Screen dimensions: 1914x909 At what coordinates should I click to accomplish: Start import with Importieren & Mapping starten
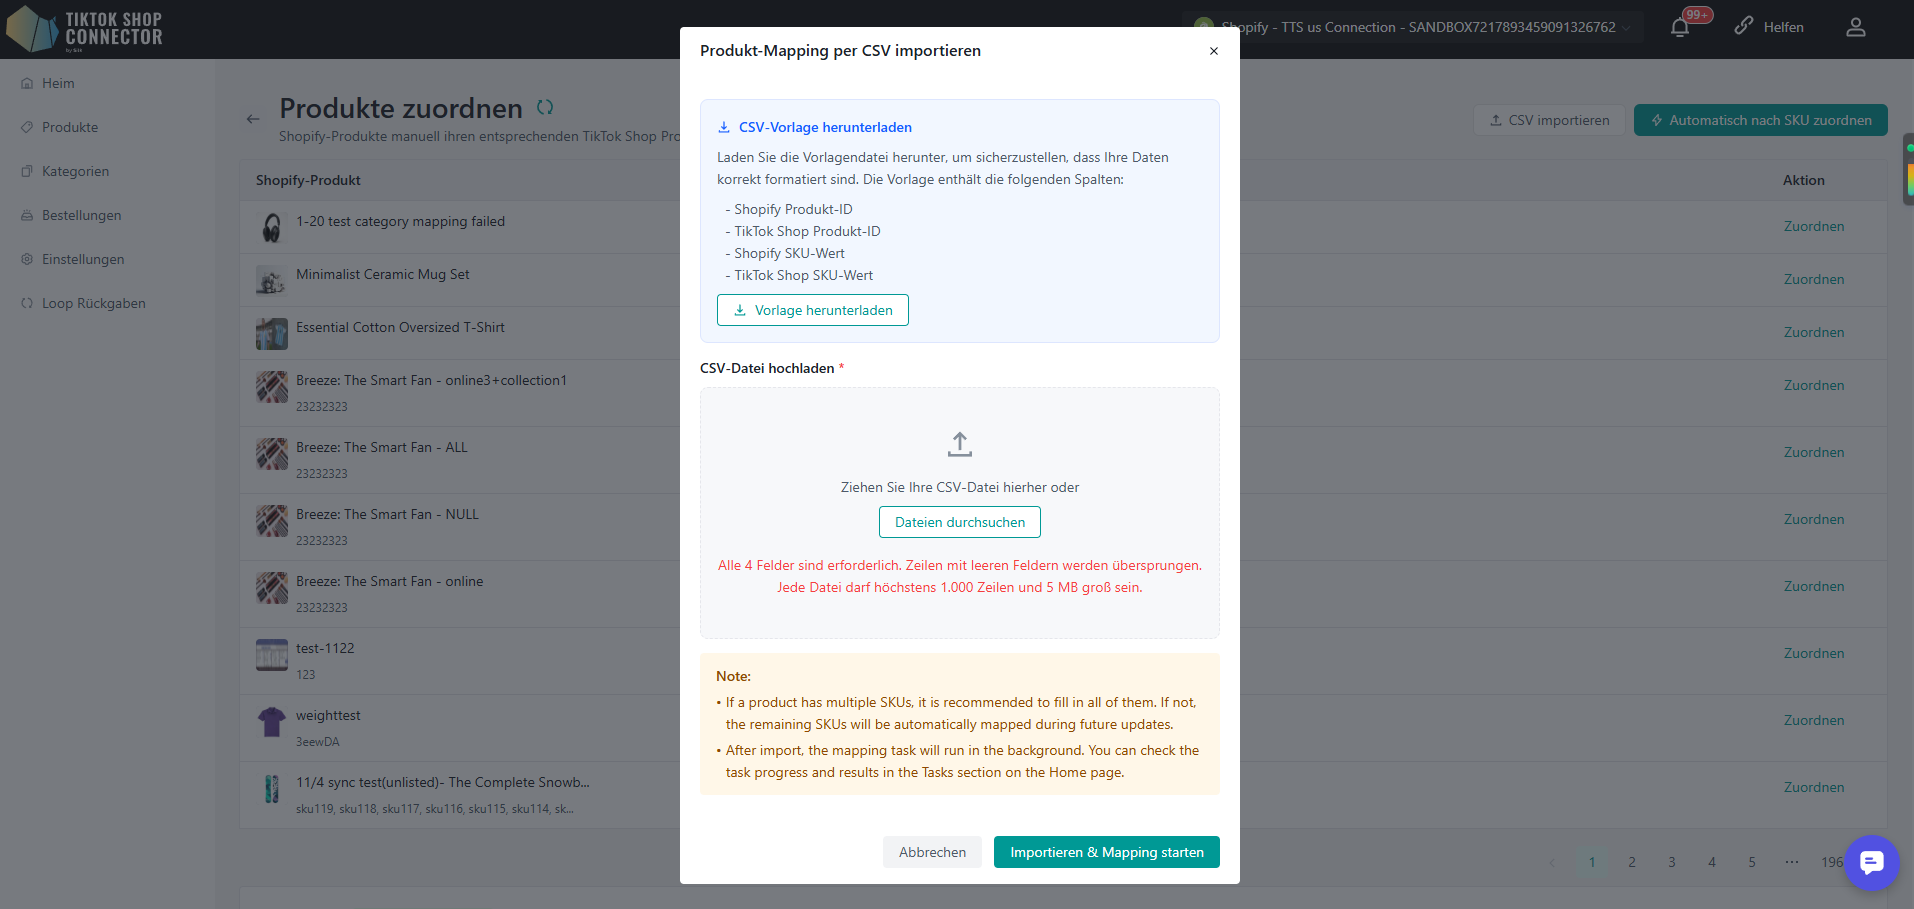tap(1107, 852)
